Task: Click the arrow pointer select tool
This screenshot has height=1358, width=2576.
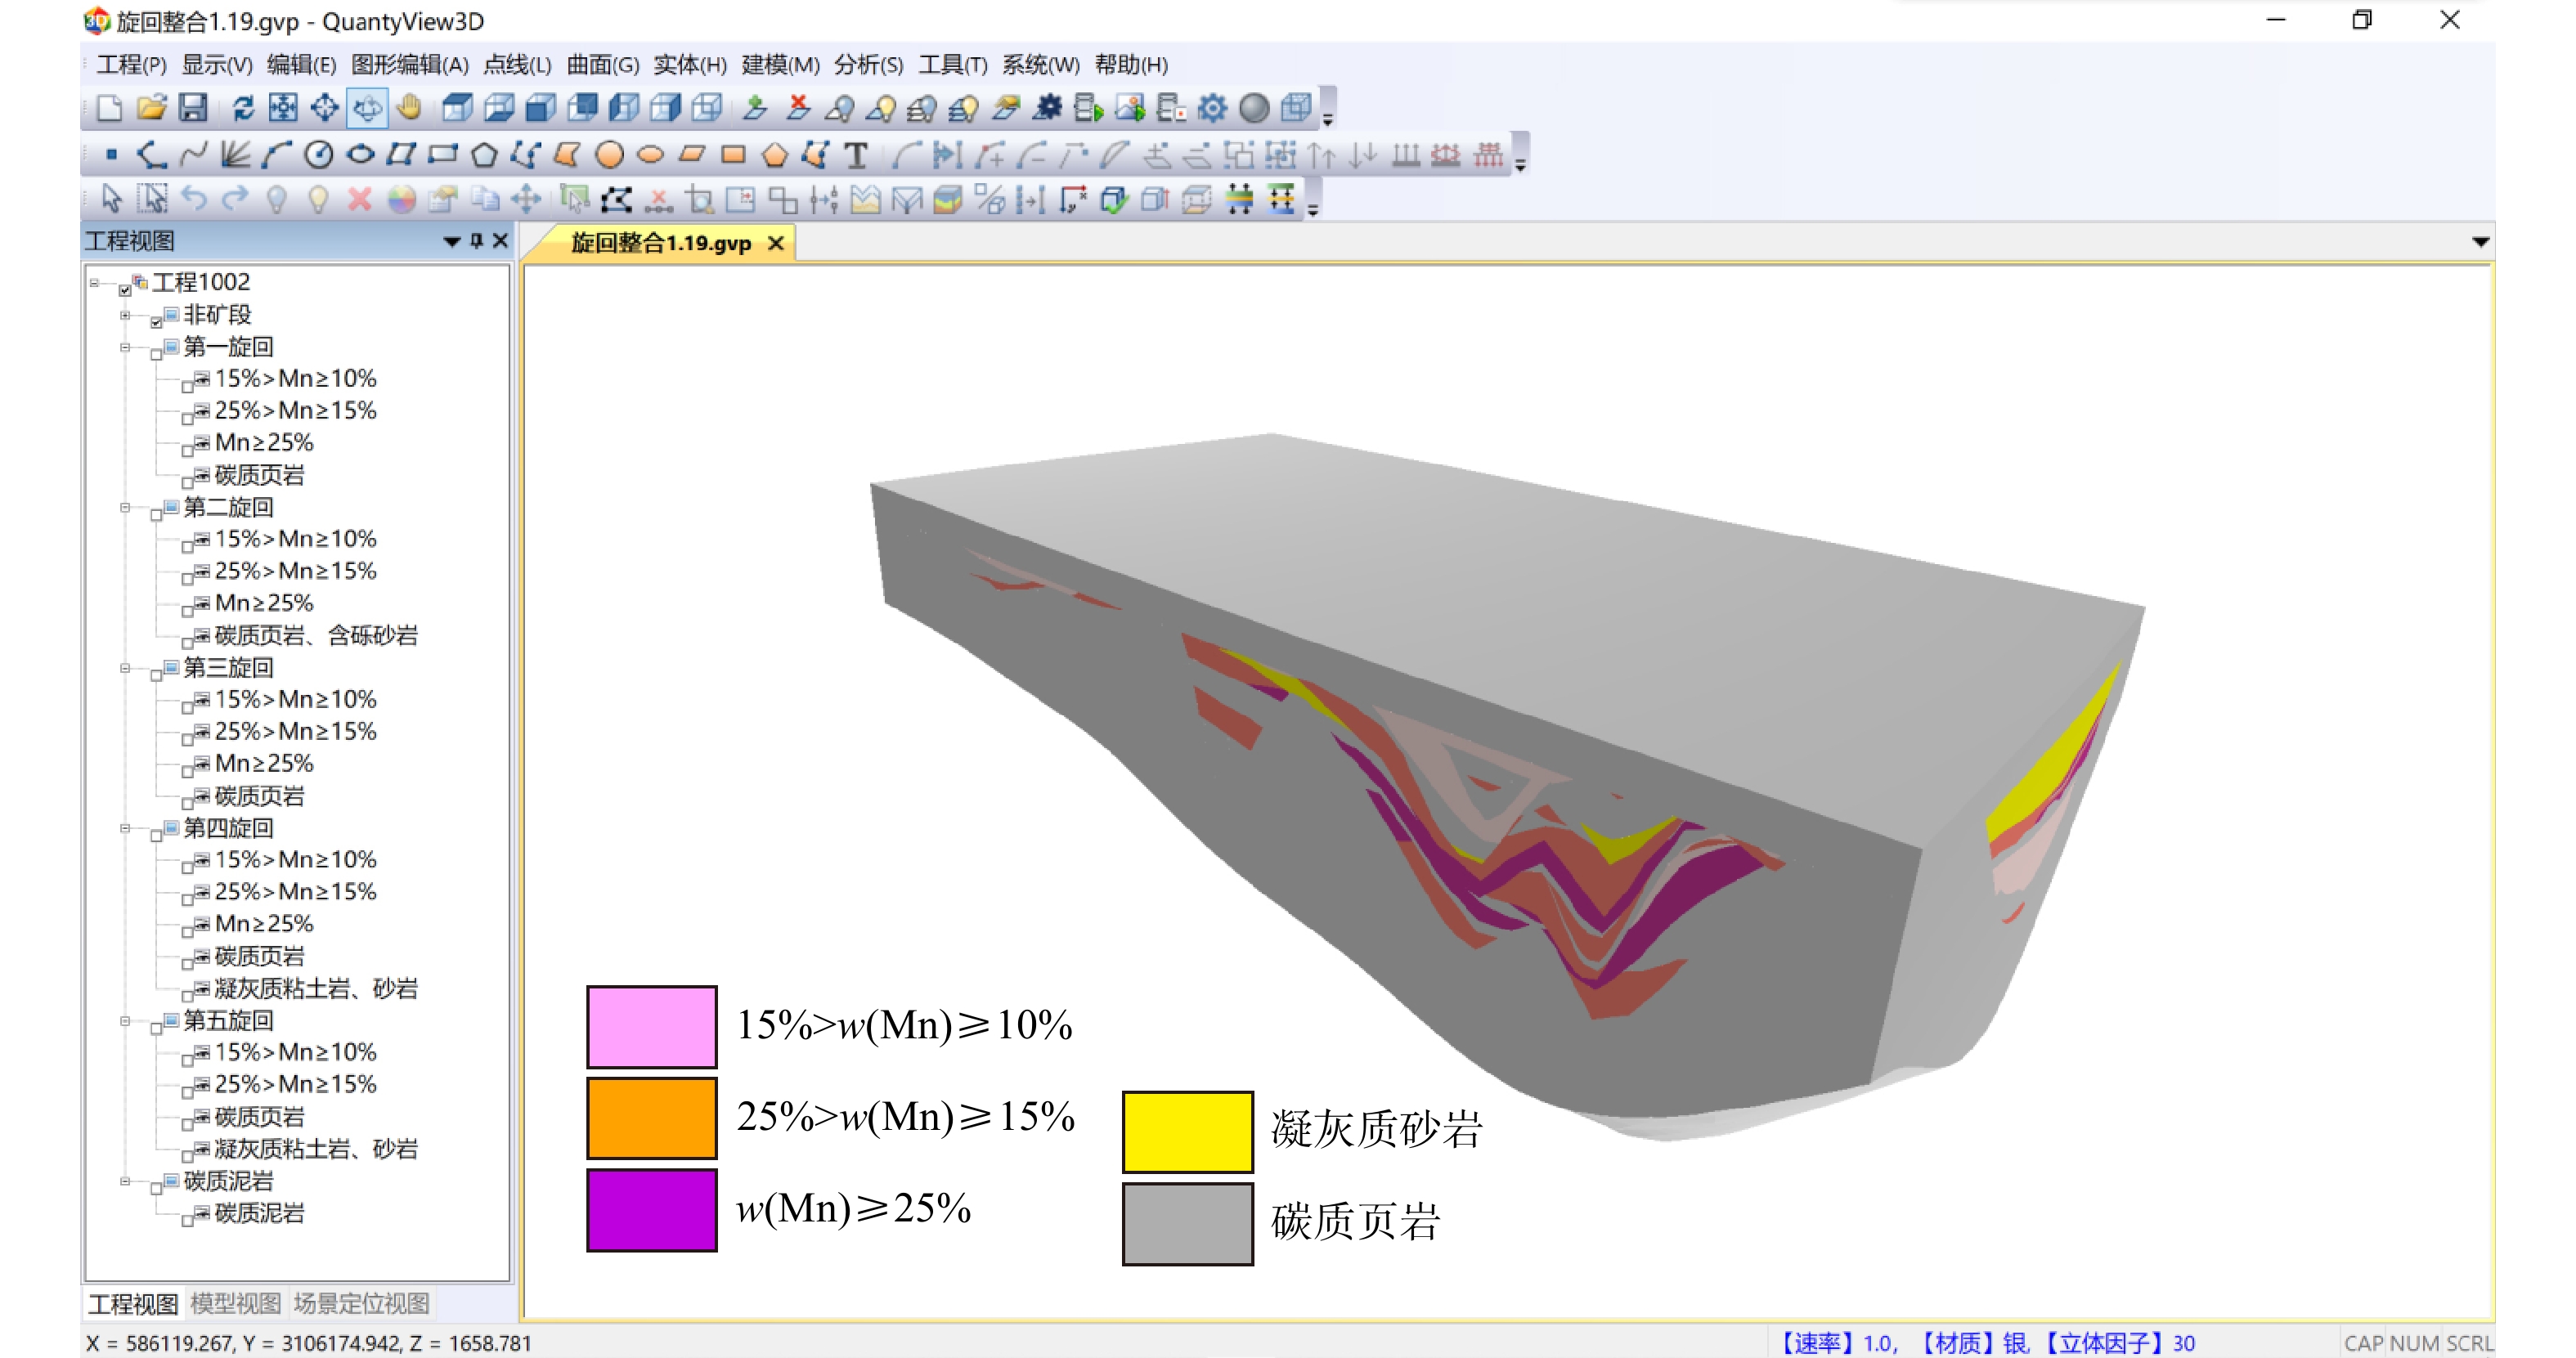Action: [111, 199]
